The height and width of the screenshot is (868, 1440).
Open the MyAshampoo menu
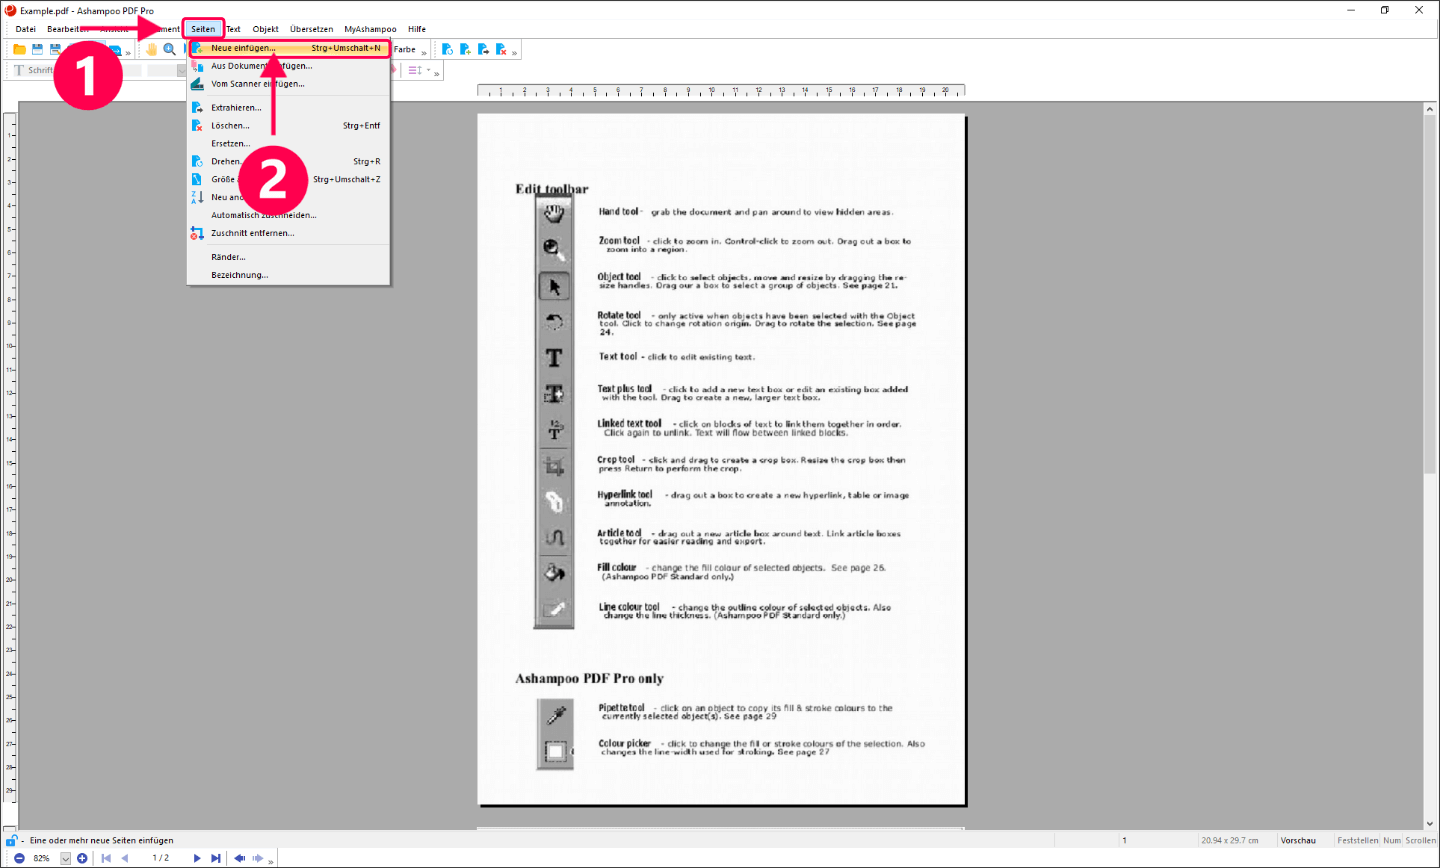click(370, 29)
